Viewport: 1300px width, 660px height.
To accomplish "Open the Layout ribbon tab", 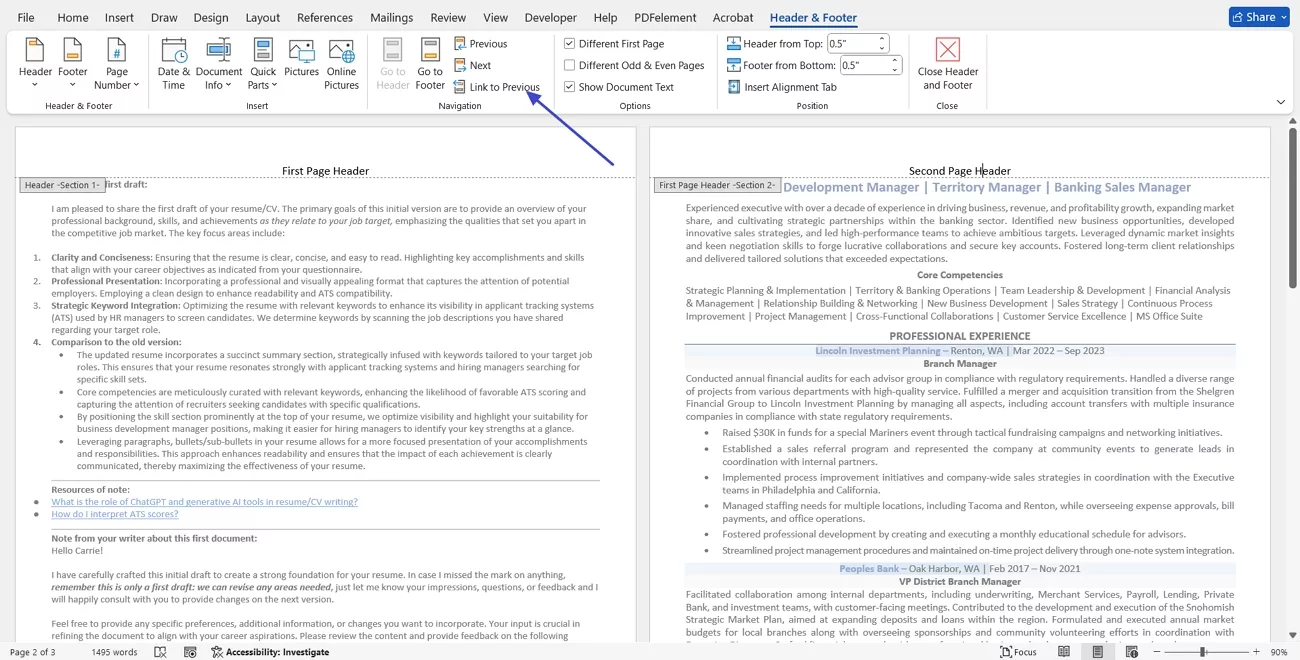I will point(262,18).
